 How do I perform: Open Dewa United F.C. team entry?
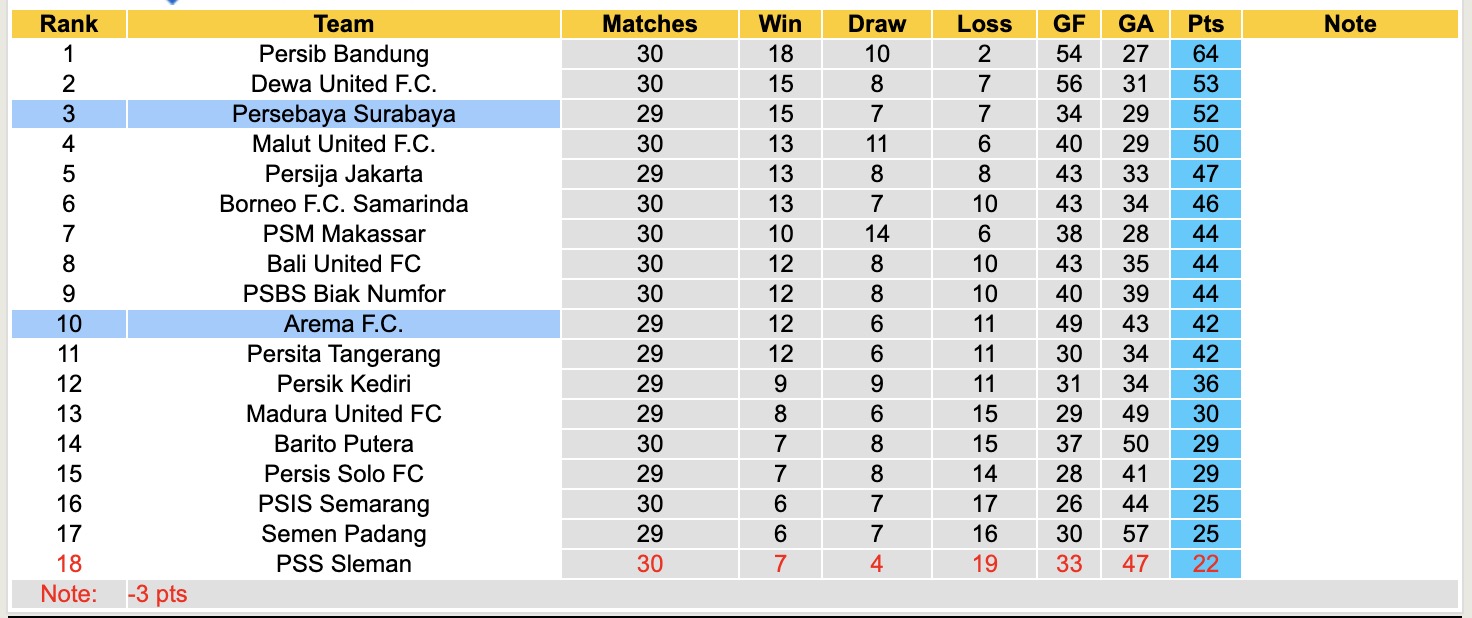coord(343,84)
